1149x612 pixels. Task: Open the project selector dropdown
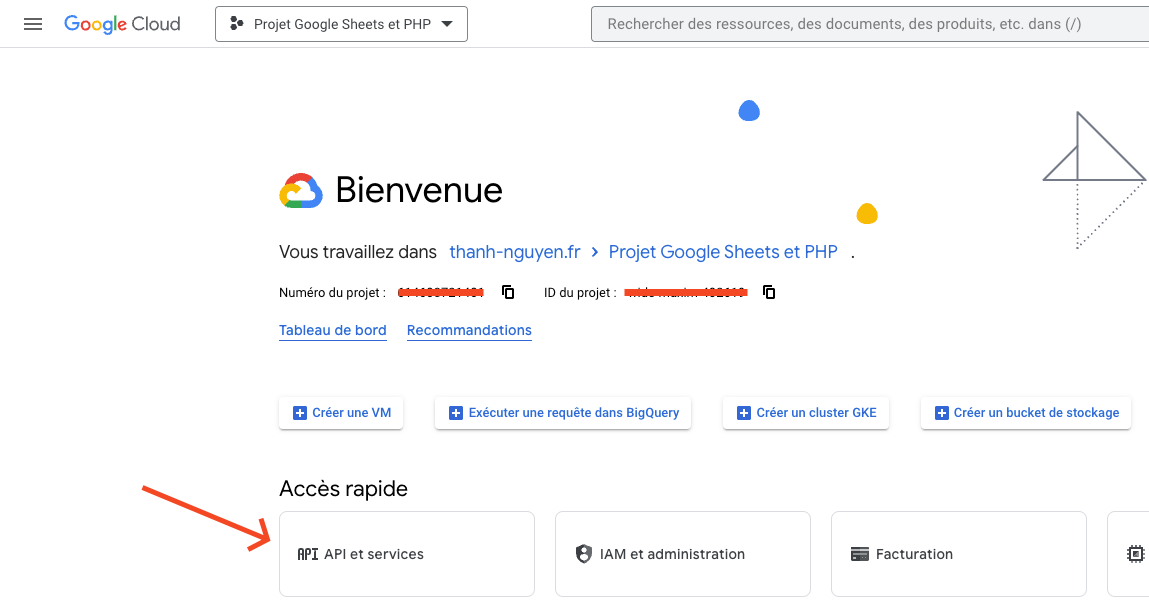(x=340, y=24)
